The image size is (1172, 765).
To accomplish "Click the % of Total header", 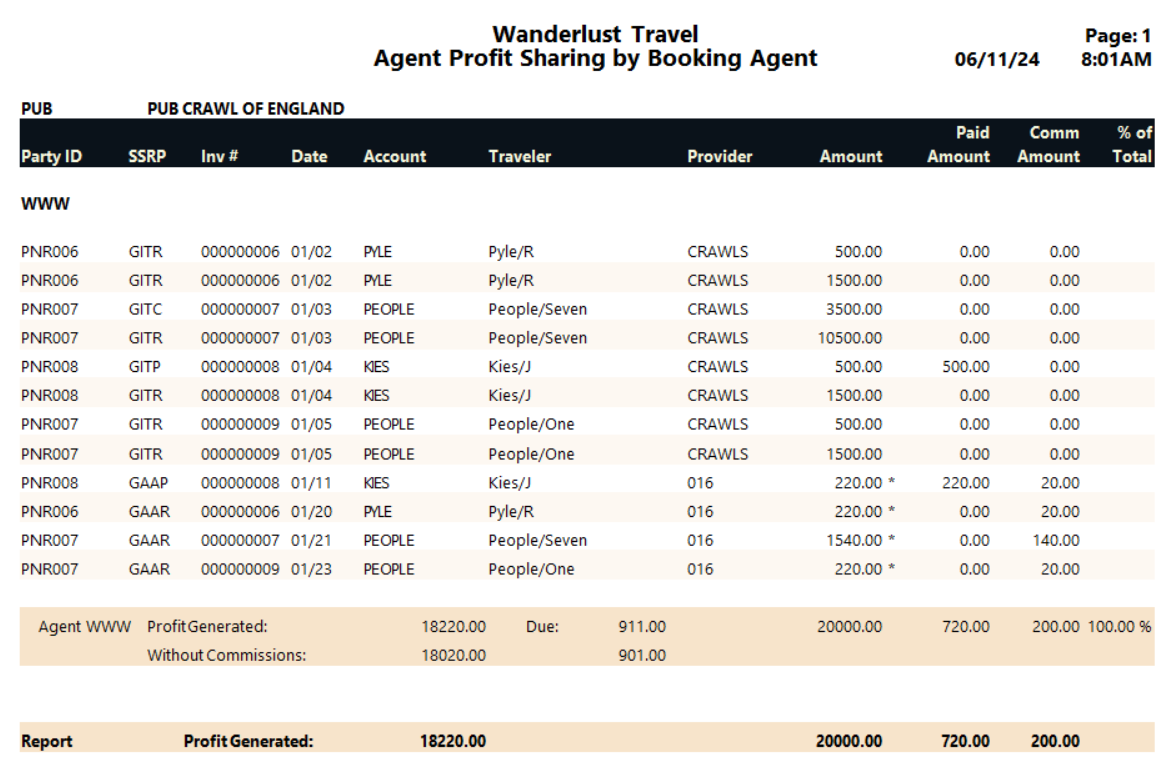I will pos(1133,144).
